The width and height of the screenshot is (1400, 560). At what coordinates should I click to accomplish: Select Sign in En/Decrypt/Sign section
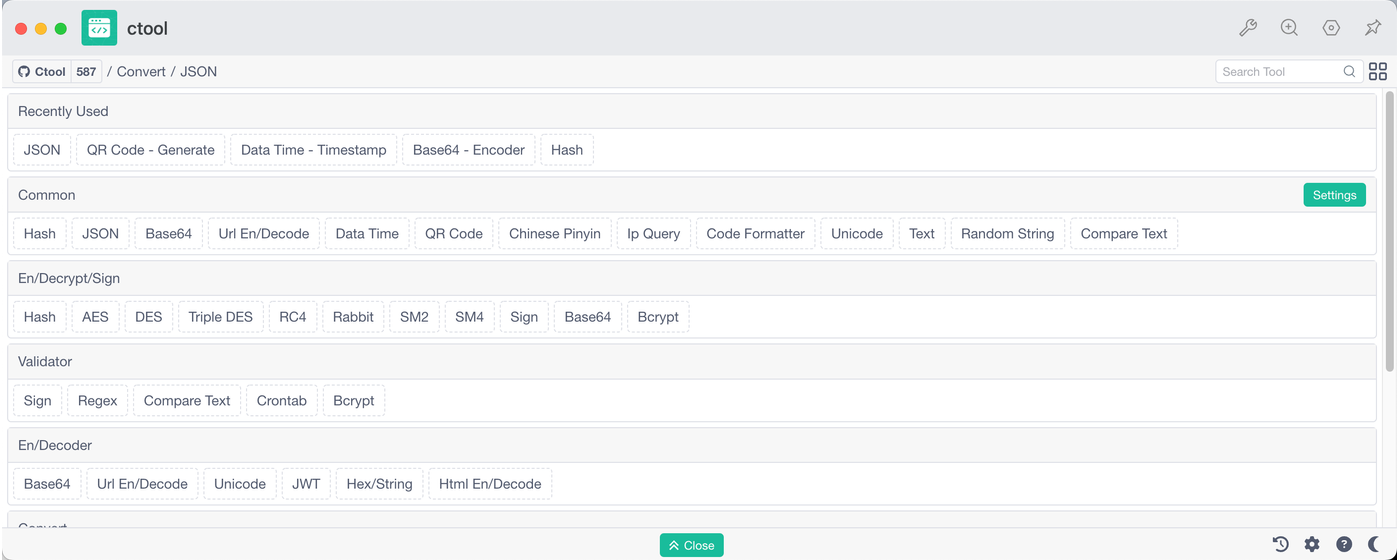(x=524, y=317)
